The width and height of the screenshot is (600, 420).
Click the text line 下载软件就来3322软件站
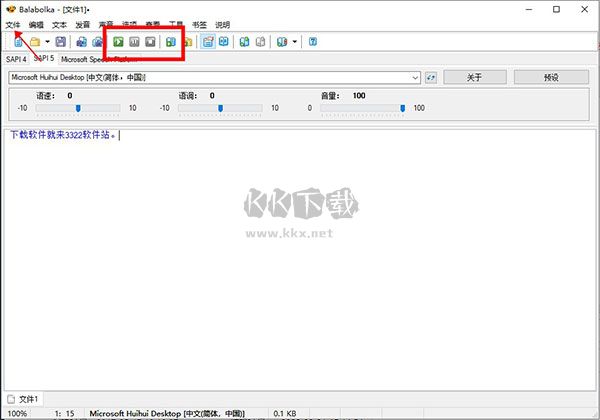62,135
